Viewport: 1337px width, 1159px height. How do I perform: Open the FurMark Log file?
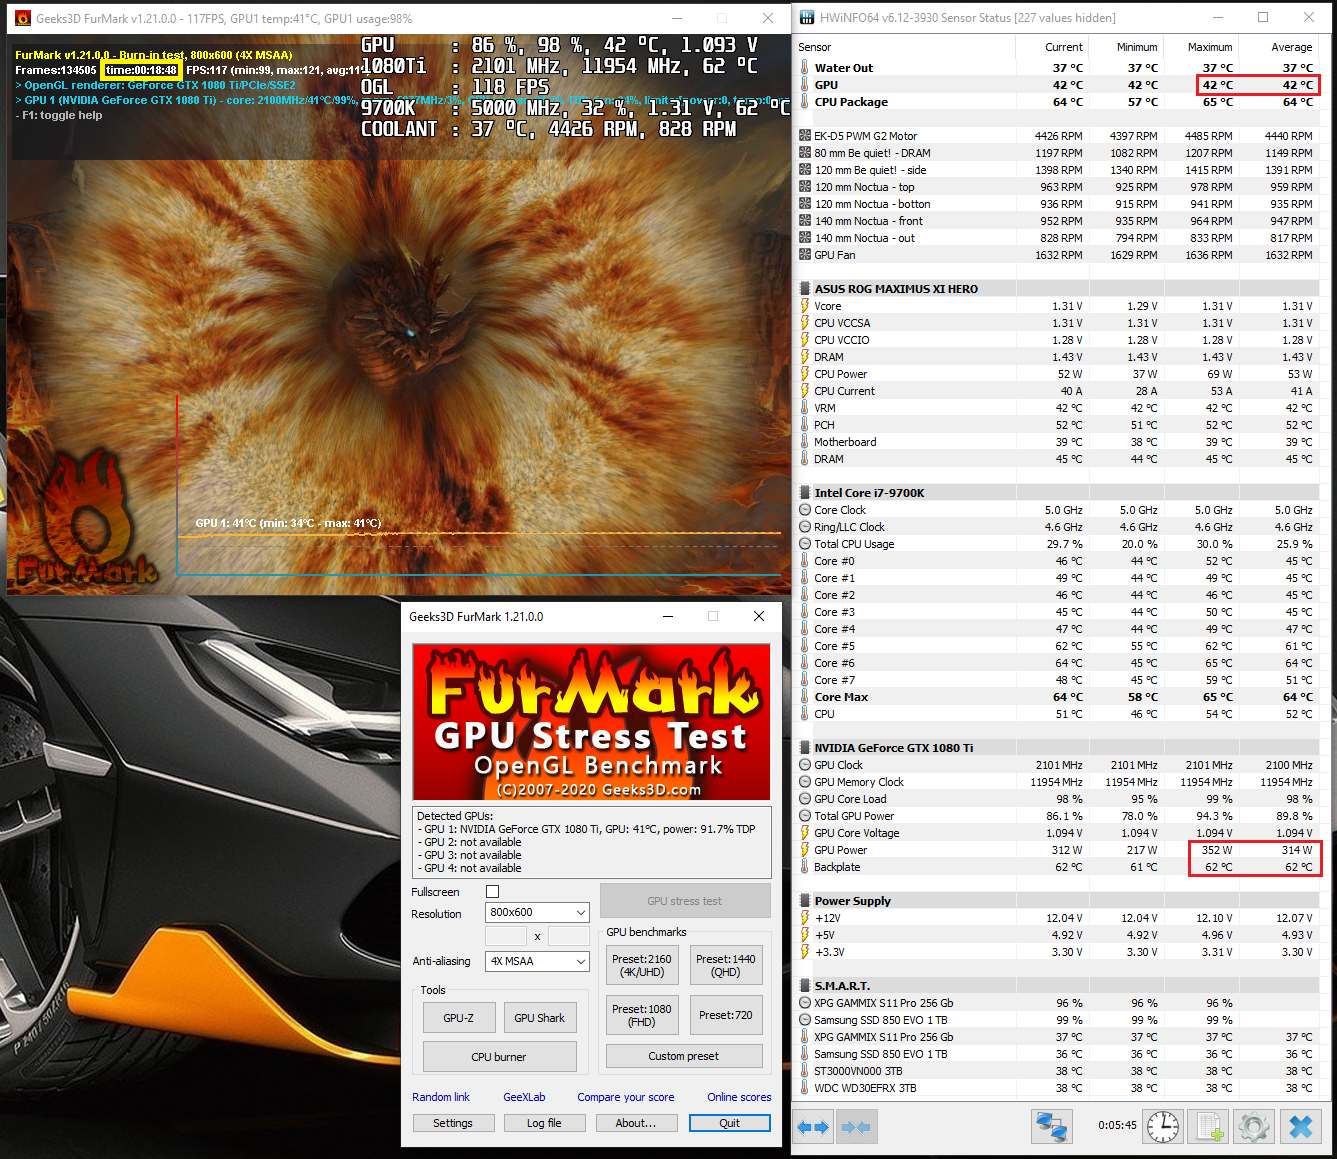tap(545, 1123)
